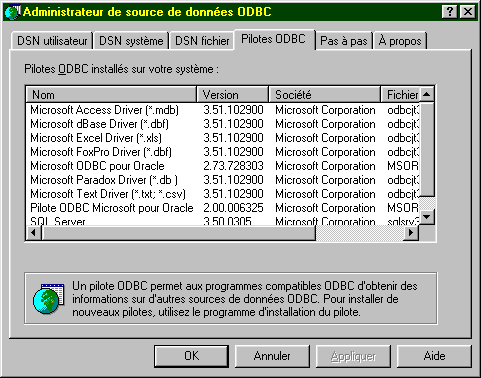Open the À propos tab
481x378 pixels.
400,41
